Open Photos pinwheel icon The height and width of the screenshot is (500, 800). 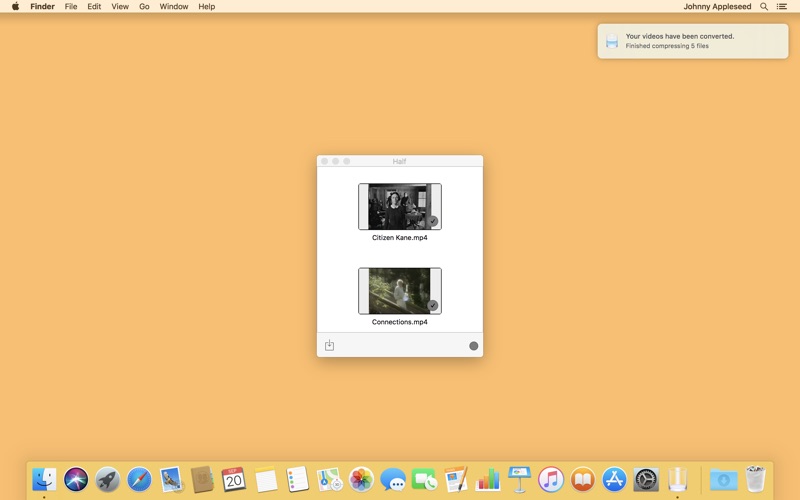coord(361,480)
